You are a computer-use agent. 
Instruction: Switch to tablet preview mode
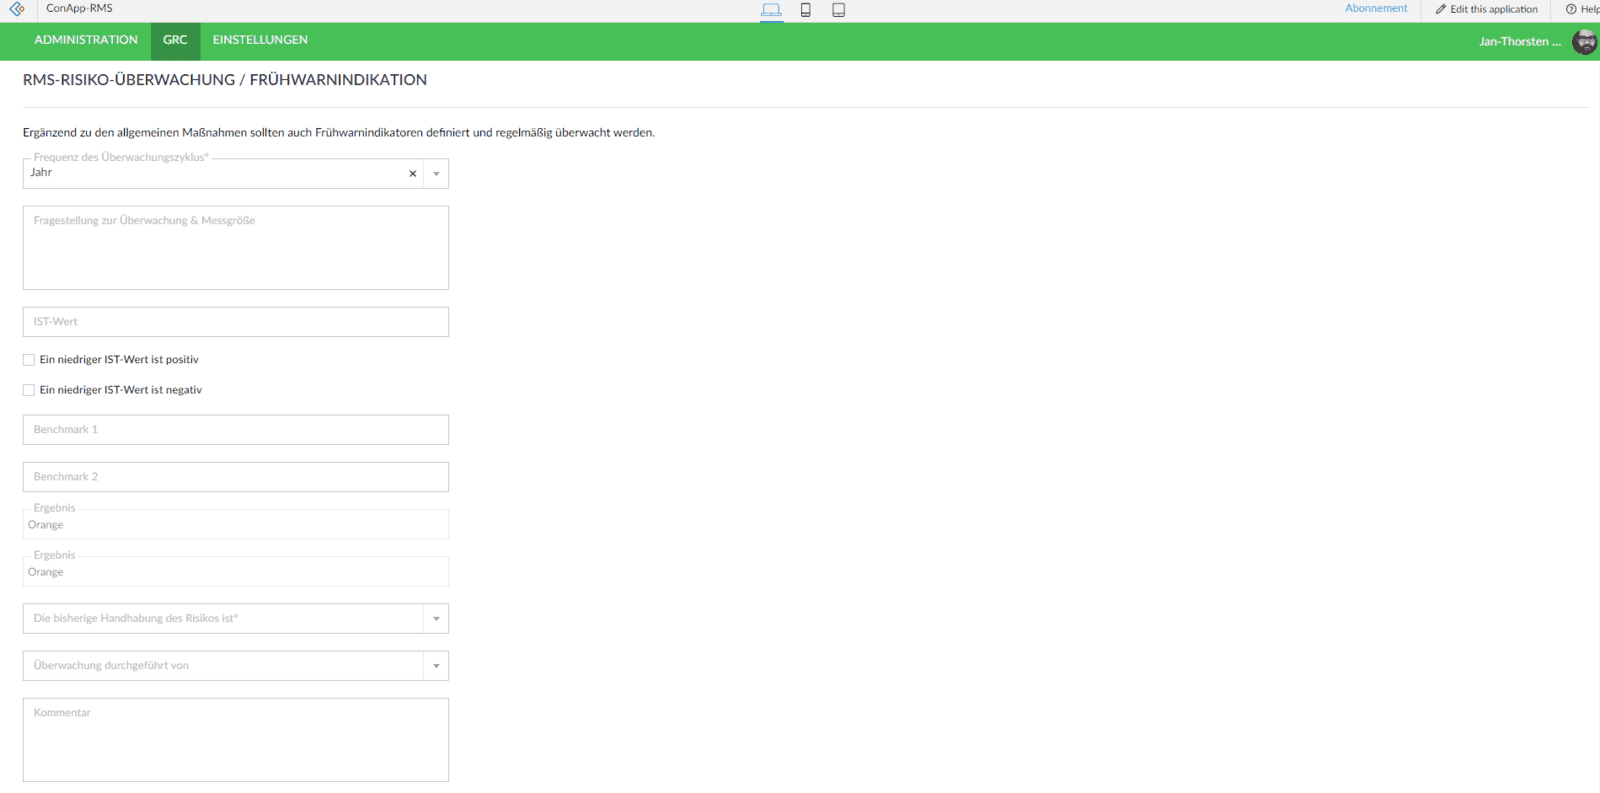[839, 10]
